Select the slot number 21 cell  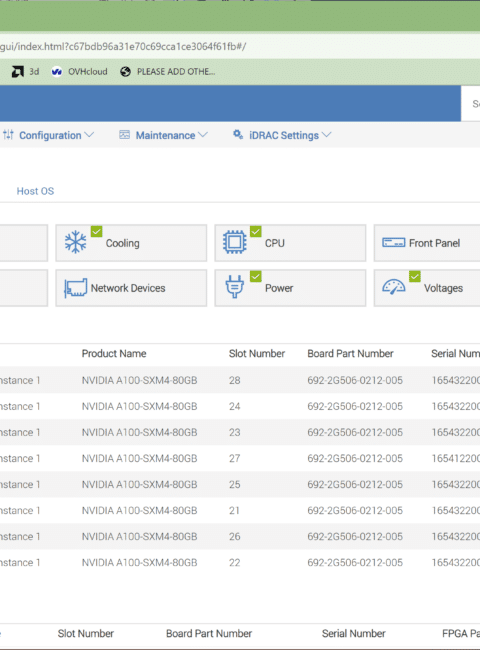(235, 510)
